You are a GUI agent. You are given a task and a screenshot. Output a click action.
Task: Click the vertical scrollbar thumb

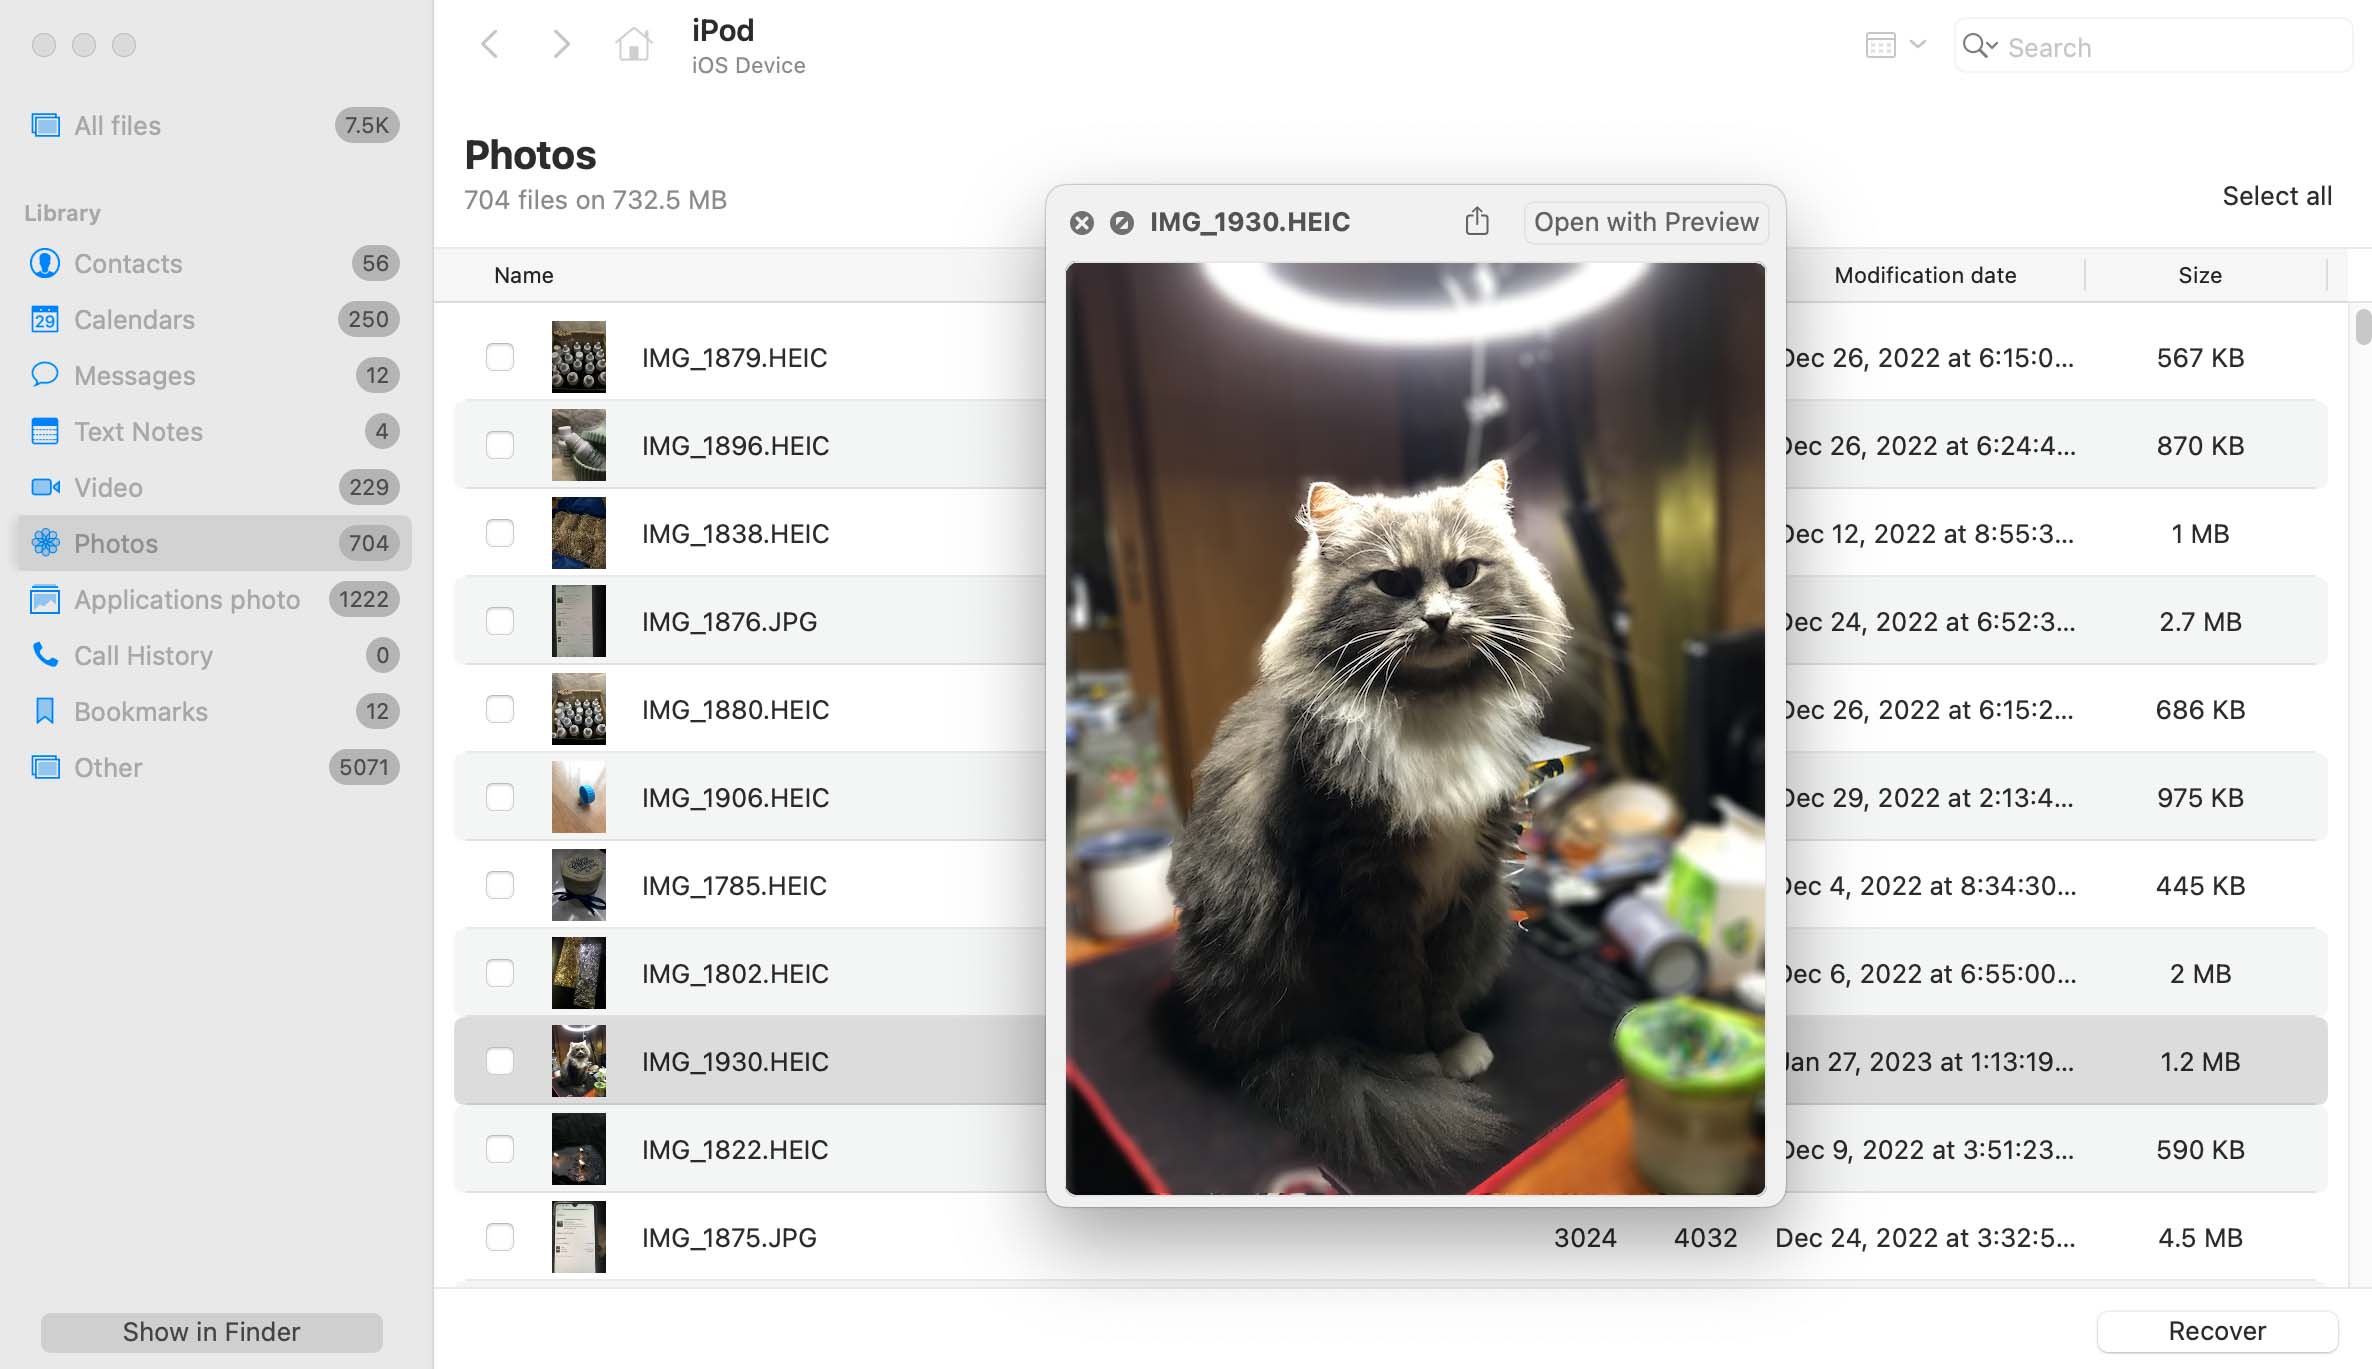click(x=2363, y=327)
